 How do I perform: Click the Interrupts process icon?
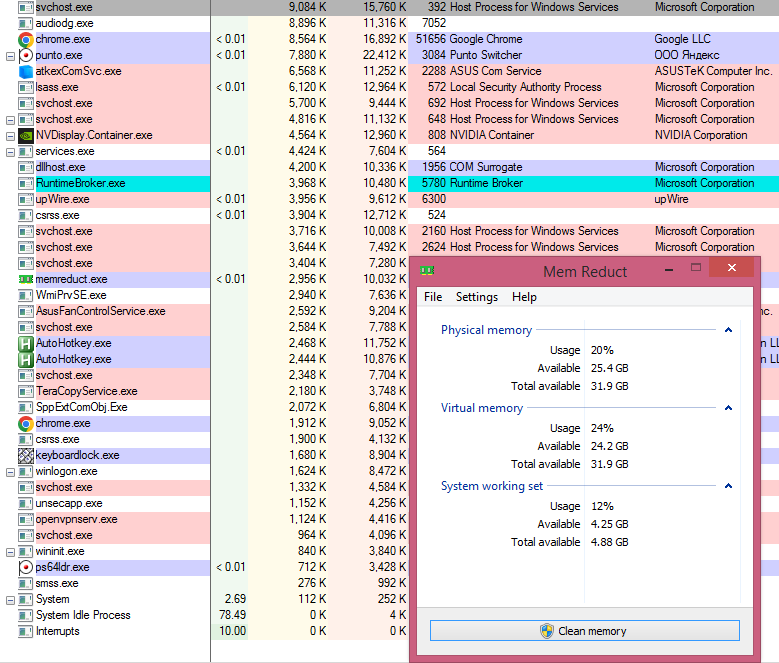pyautogui.click(x=26, y=632)
